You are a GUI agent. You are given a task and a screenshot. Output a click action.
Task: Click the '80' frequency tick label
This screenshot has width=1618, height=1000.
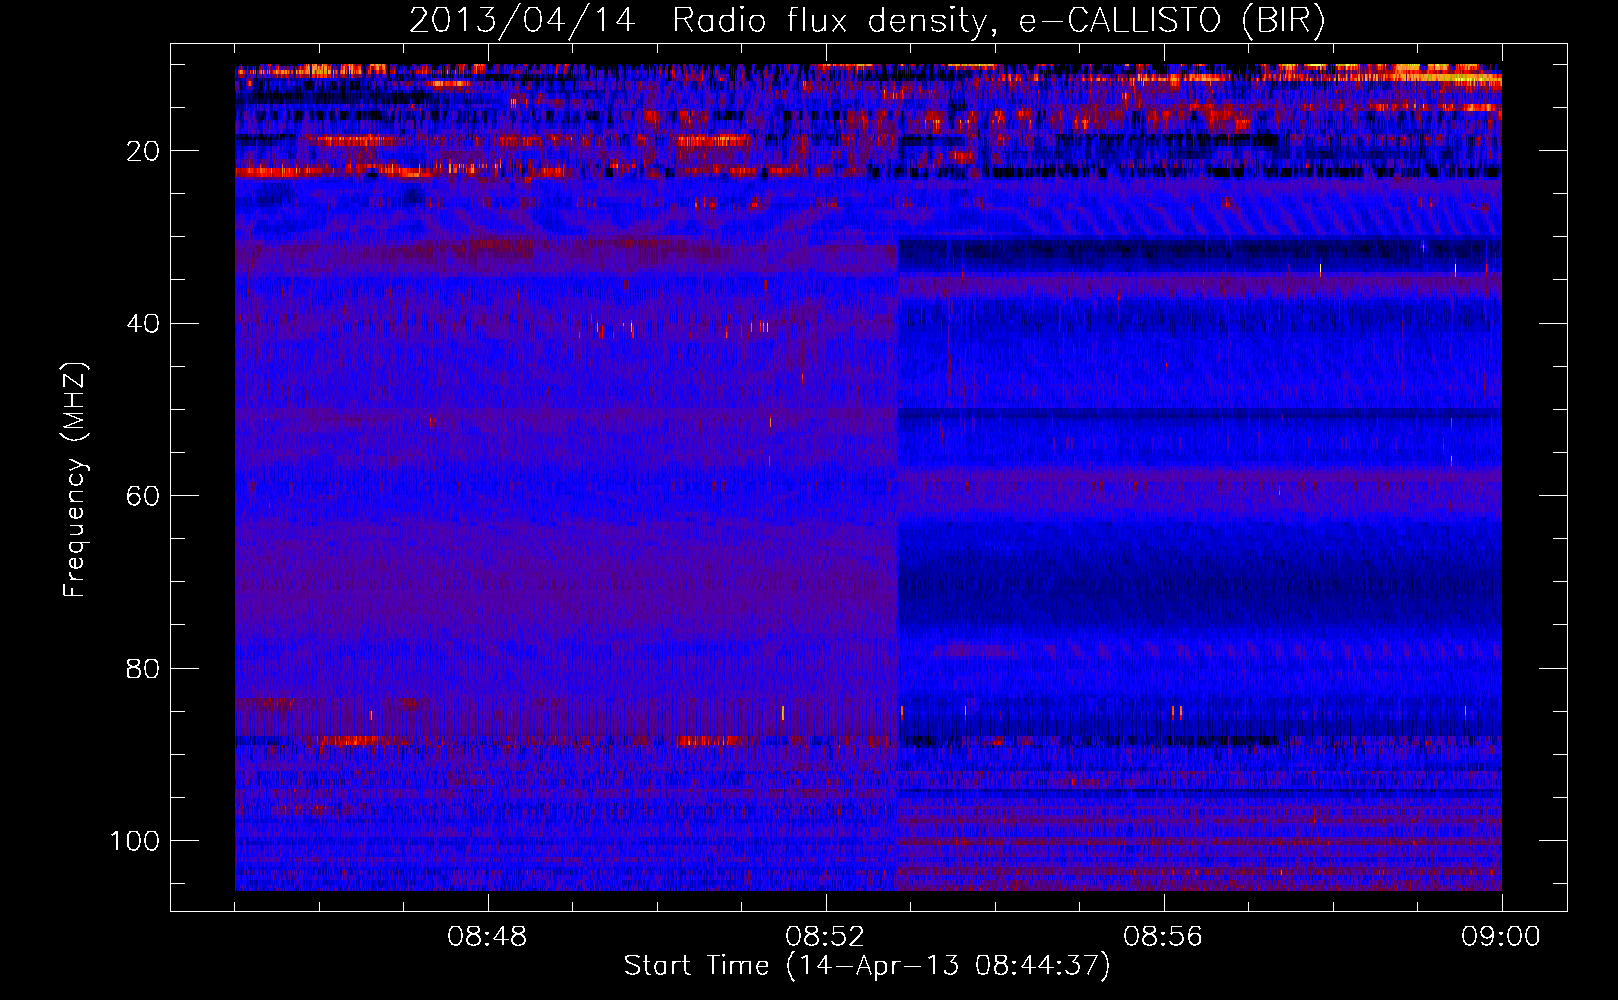pyautogui.click(x=144, y=668)
